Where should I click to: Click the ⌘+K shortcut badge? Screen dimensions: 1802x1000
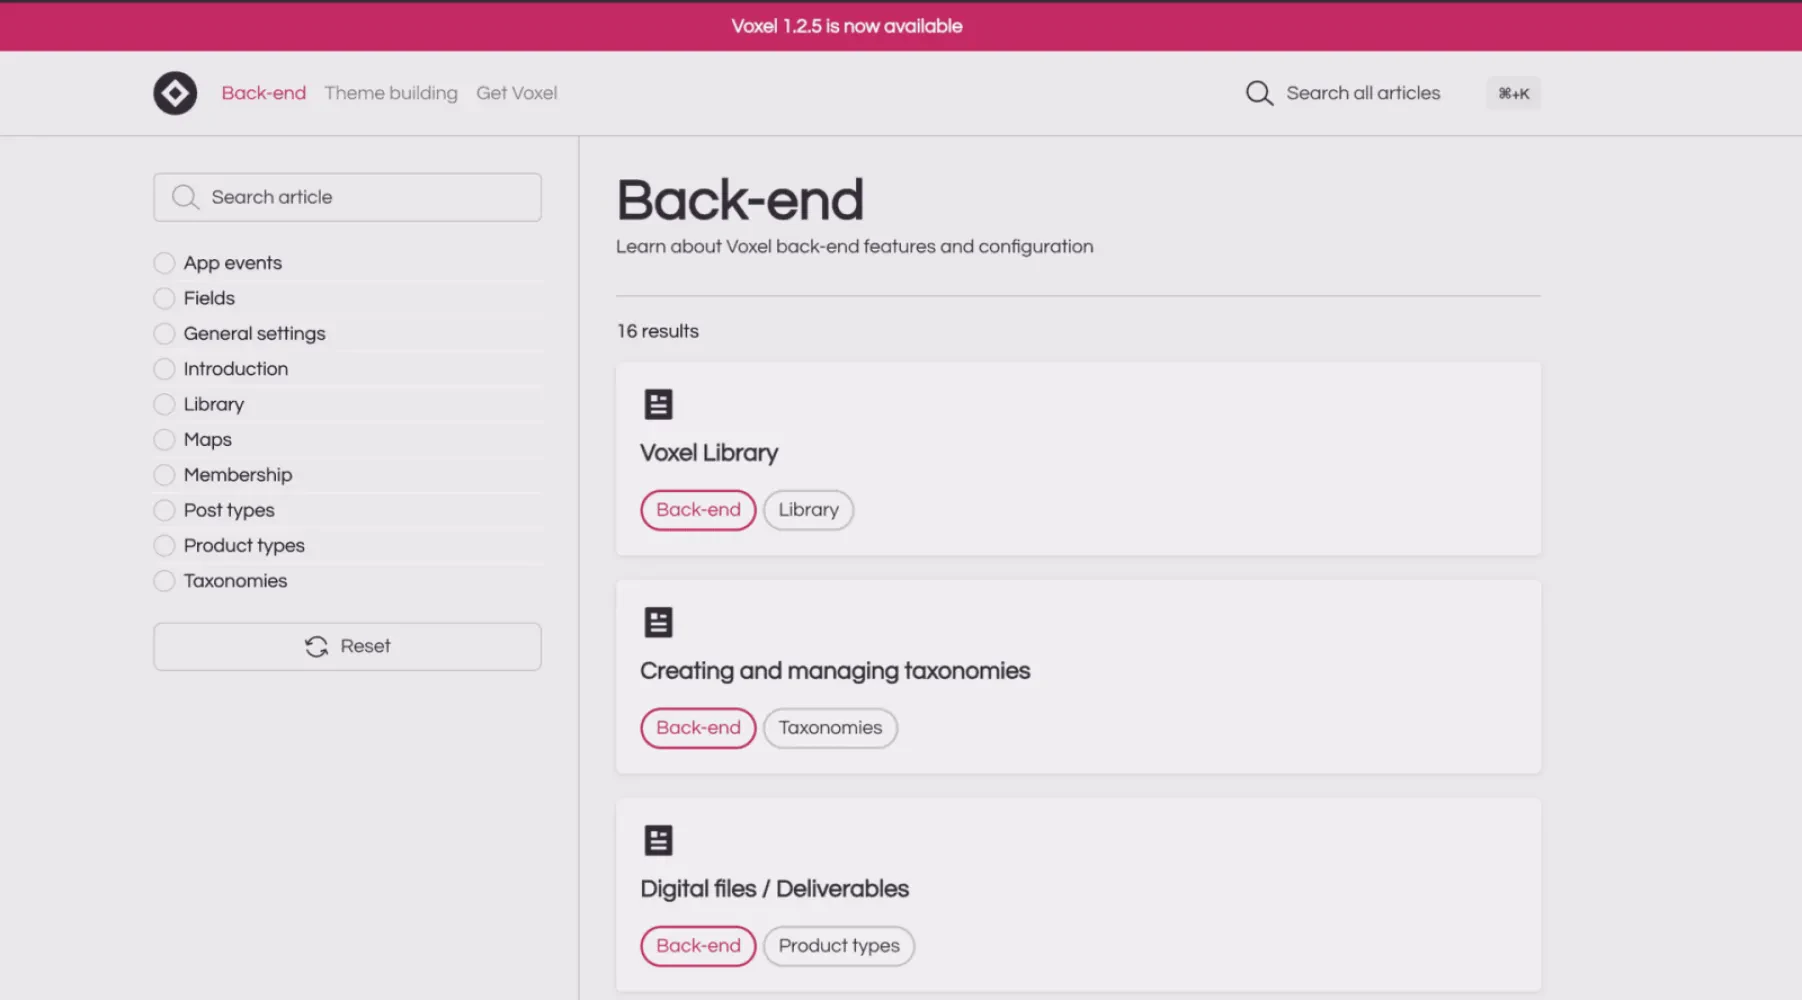1513,93
